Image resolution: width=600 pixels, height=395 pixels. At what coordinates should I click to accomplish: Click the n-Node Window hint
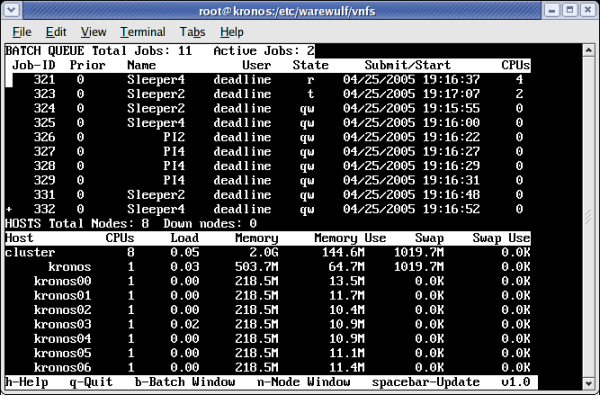coord(303,382)
